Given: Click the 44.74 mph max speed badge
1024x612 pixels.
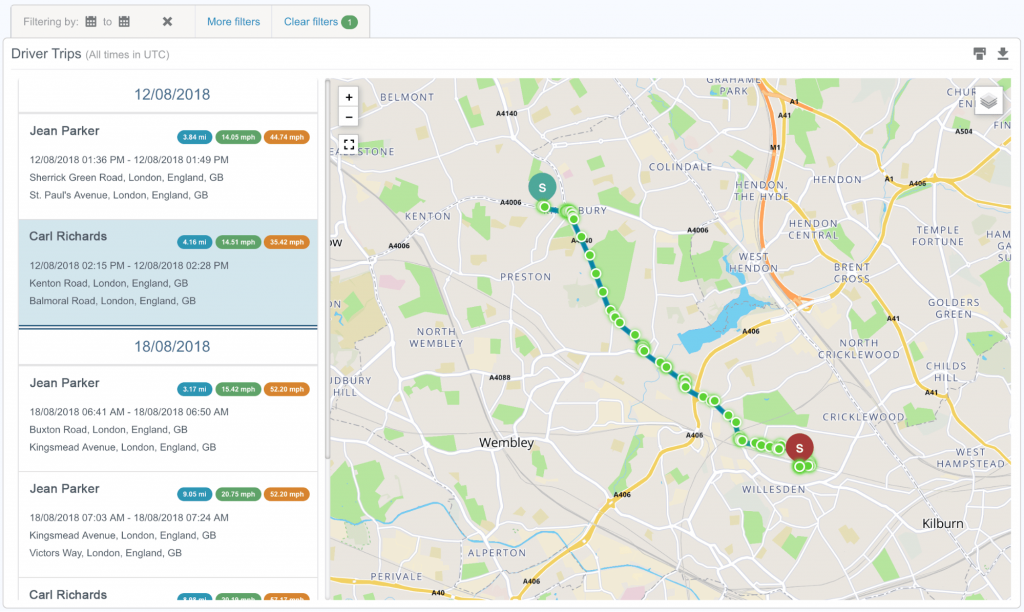Looking at the screenshot, I should [x=287, y=137].
